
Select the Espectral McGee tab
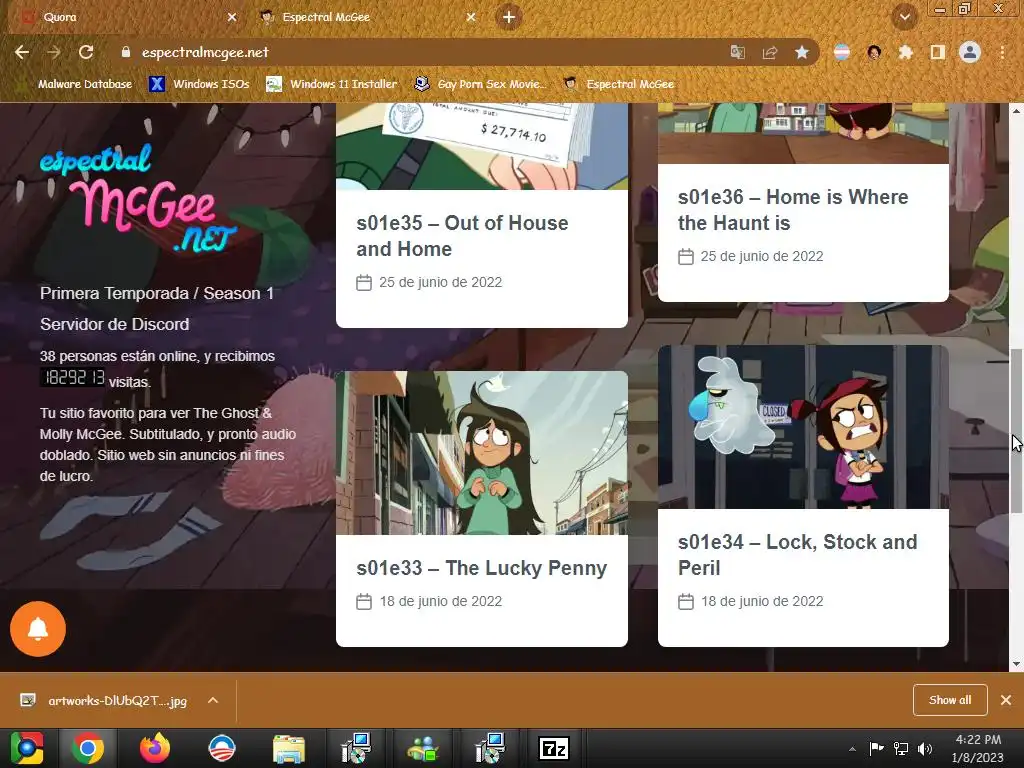[x=366, y=17]
